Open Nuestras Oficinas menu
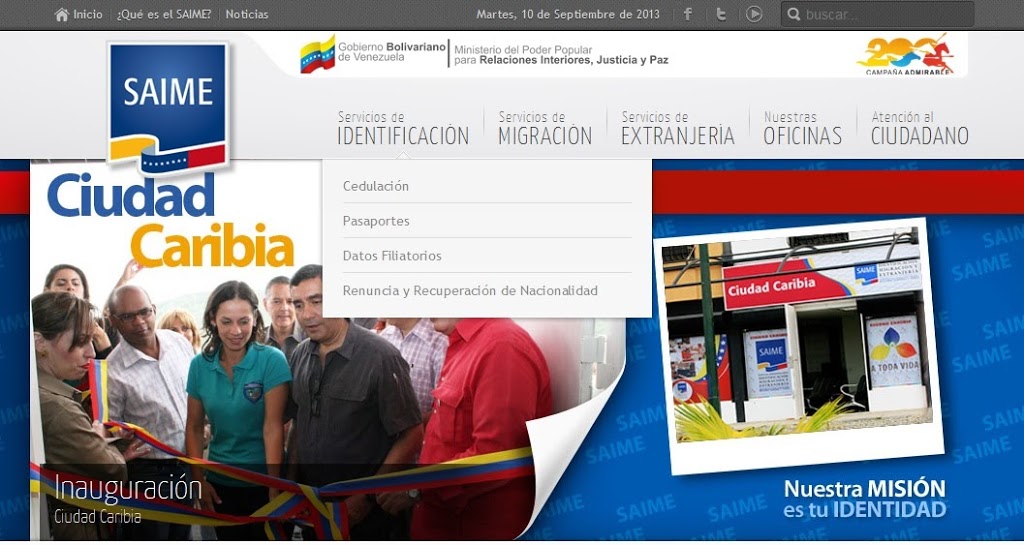 click(803, 128)
